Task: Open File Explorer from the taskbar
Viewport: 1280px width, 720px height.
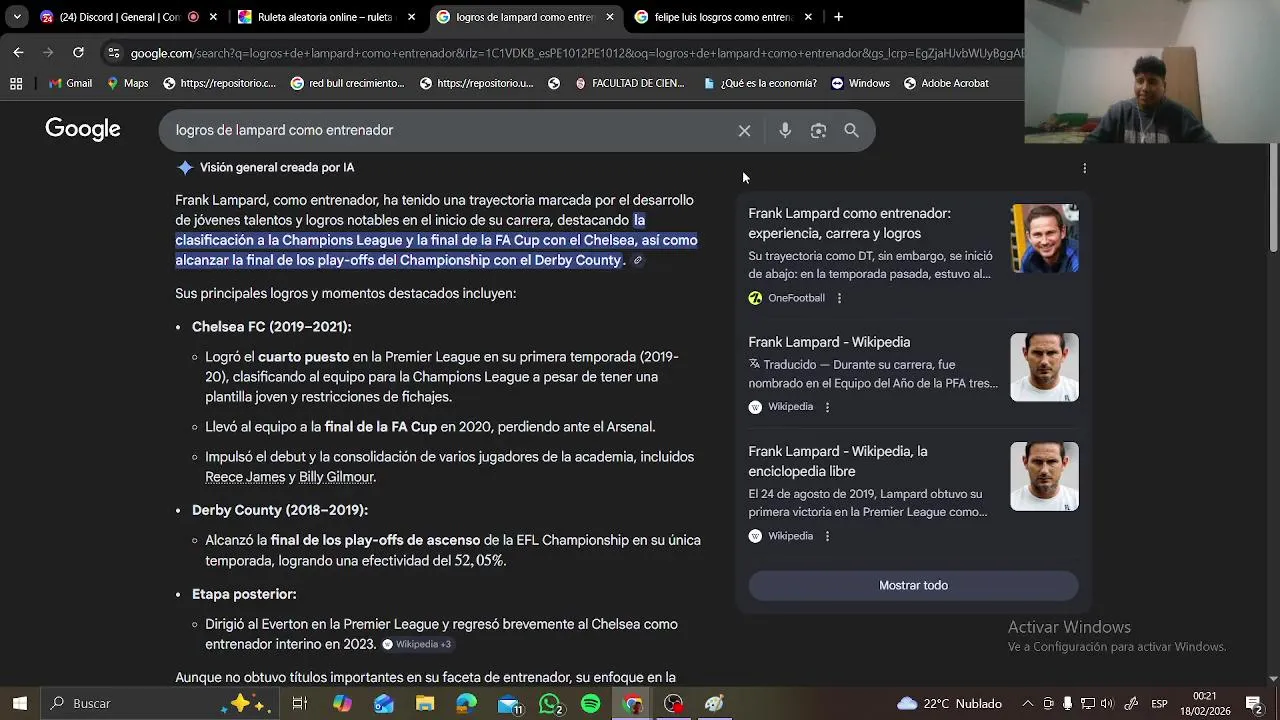Action: coord(425,704)
